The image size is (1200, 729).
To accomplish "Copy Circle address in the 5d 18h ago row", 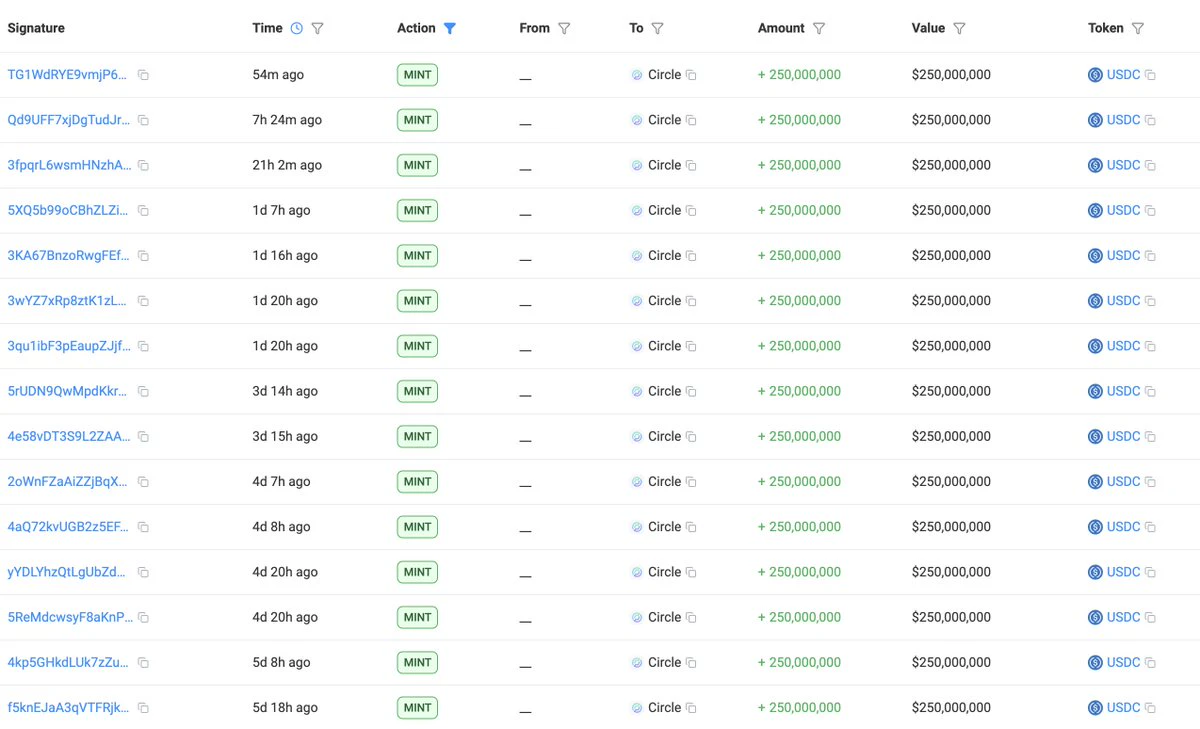I will click(691, 708).
